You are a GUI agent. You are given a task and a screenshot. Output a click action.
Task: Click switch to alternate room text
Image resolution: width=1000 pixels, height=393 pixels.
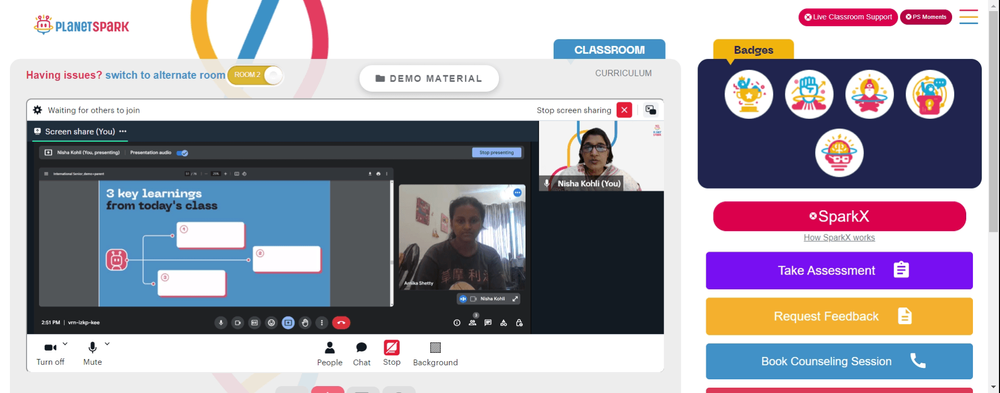tap(165, 75)
